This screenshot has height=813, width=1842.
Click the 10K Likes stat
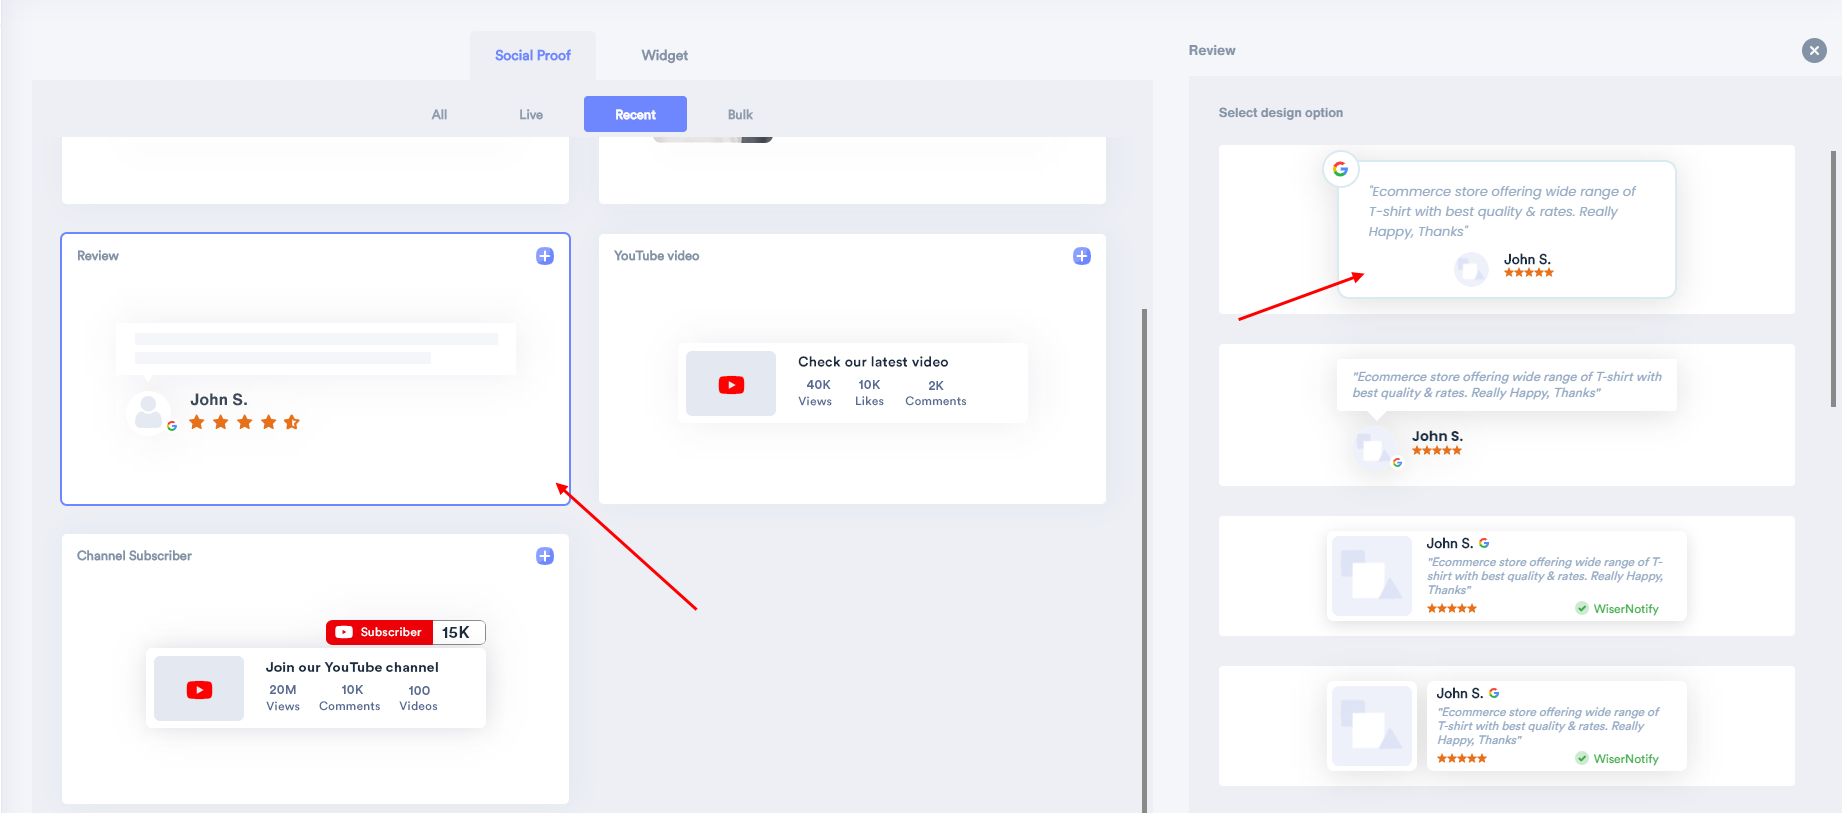click(x=869, y=393)
